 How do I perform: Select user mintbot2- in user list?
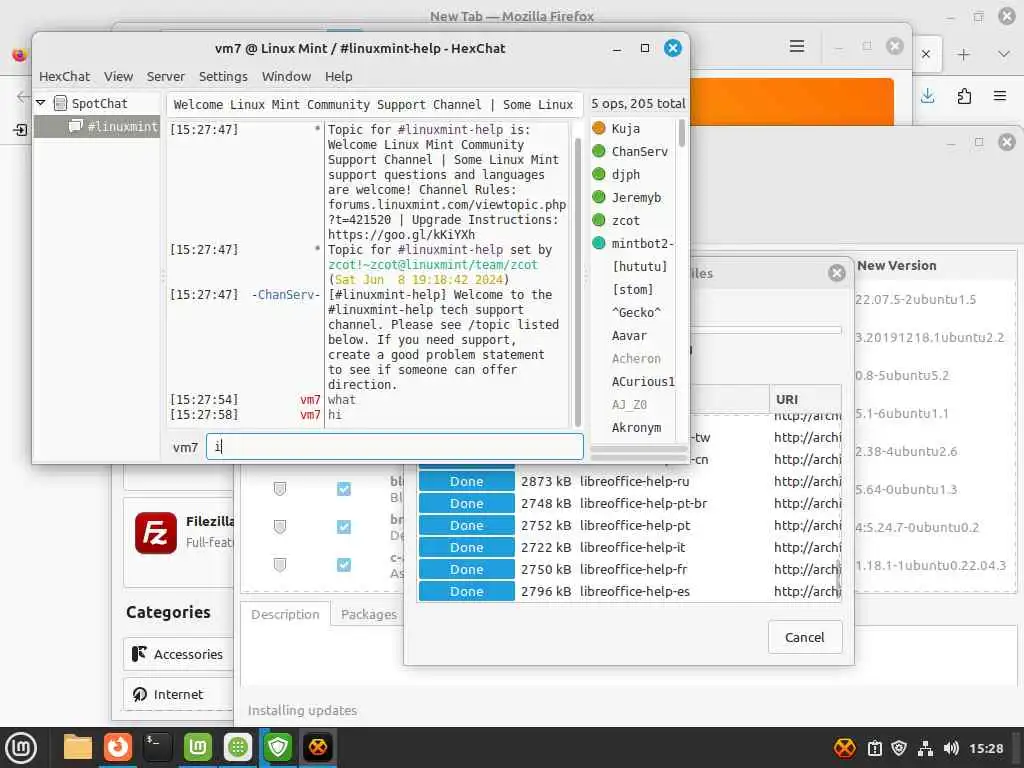tap(642, 244)
